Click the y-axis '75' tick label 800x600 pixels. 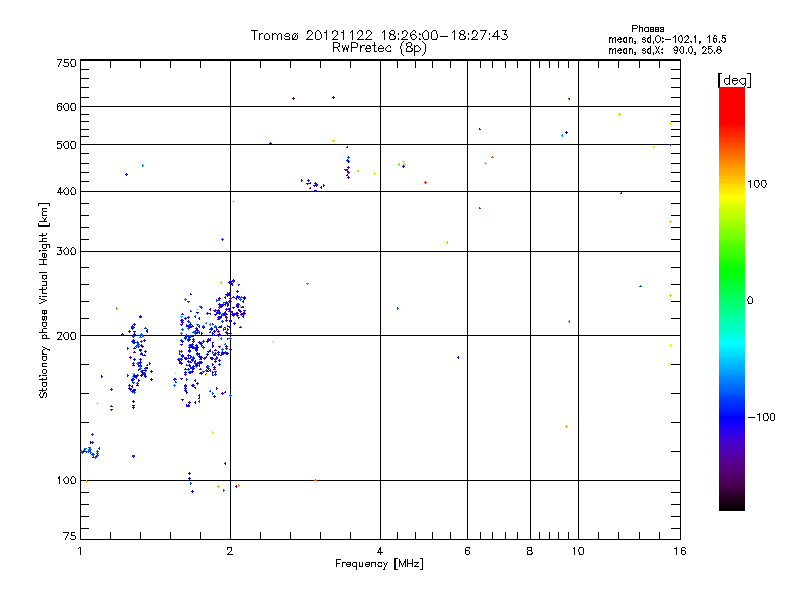click(x=70, y=536)
